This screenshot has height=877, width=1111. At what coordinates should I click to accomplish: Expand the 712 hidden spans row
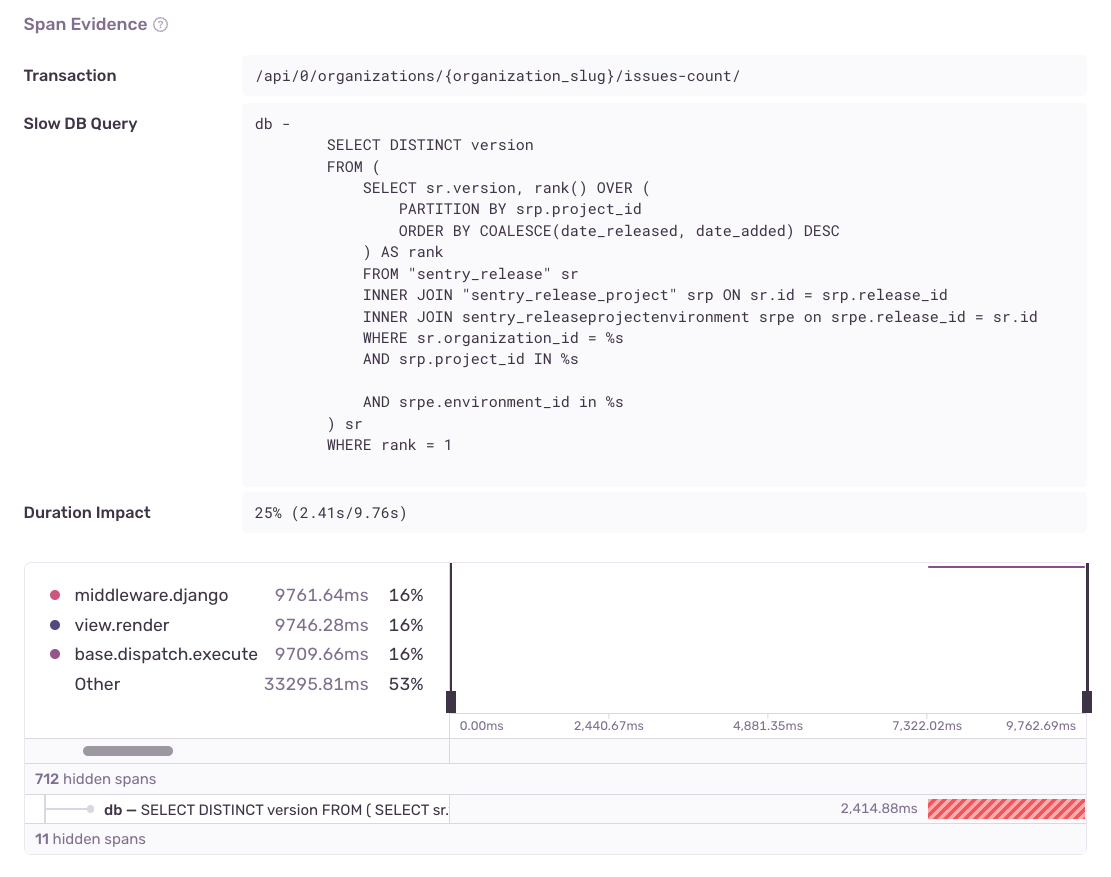95,778
